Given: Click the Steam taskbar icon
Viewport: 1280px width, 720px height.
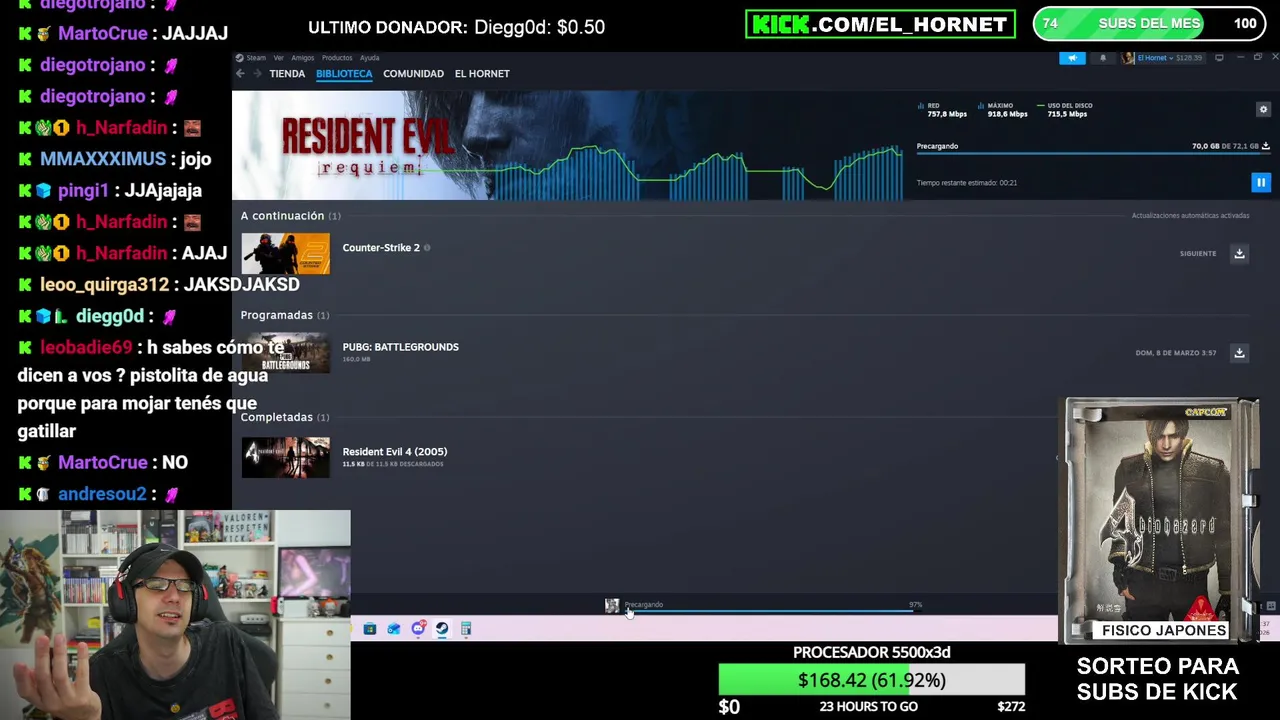Looking at the screenshot, I should coord(442,629).
